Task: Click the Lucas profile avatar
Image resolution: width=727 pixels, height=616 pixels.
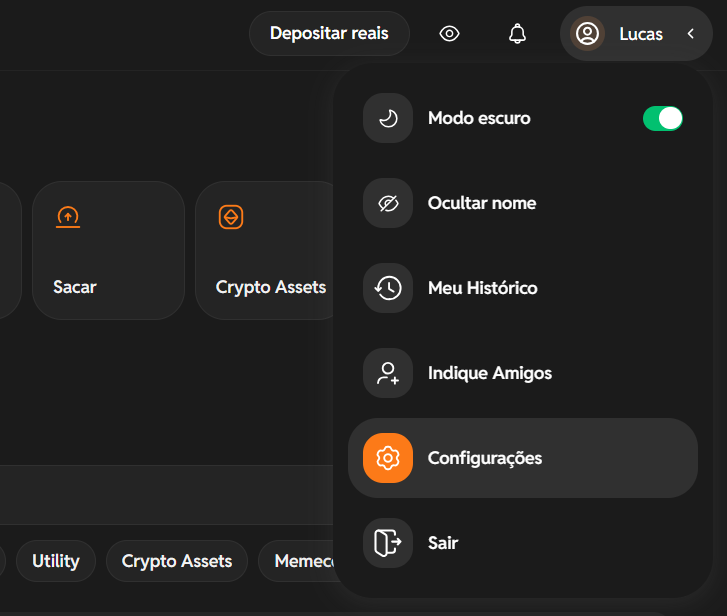Action: point(587,34)
